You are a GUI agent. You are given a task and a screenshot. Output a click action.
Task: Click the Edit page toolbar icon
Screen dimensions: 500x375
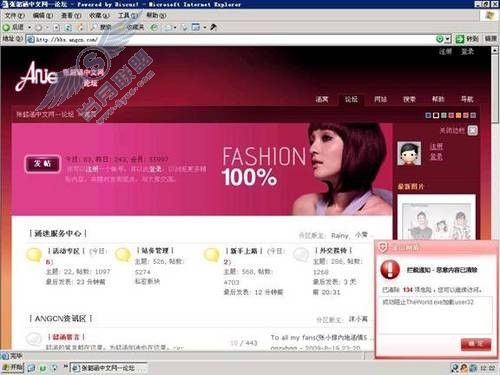point(196,27)
